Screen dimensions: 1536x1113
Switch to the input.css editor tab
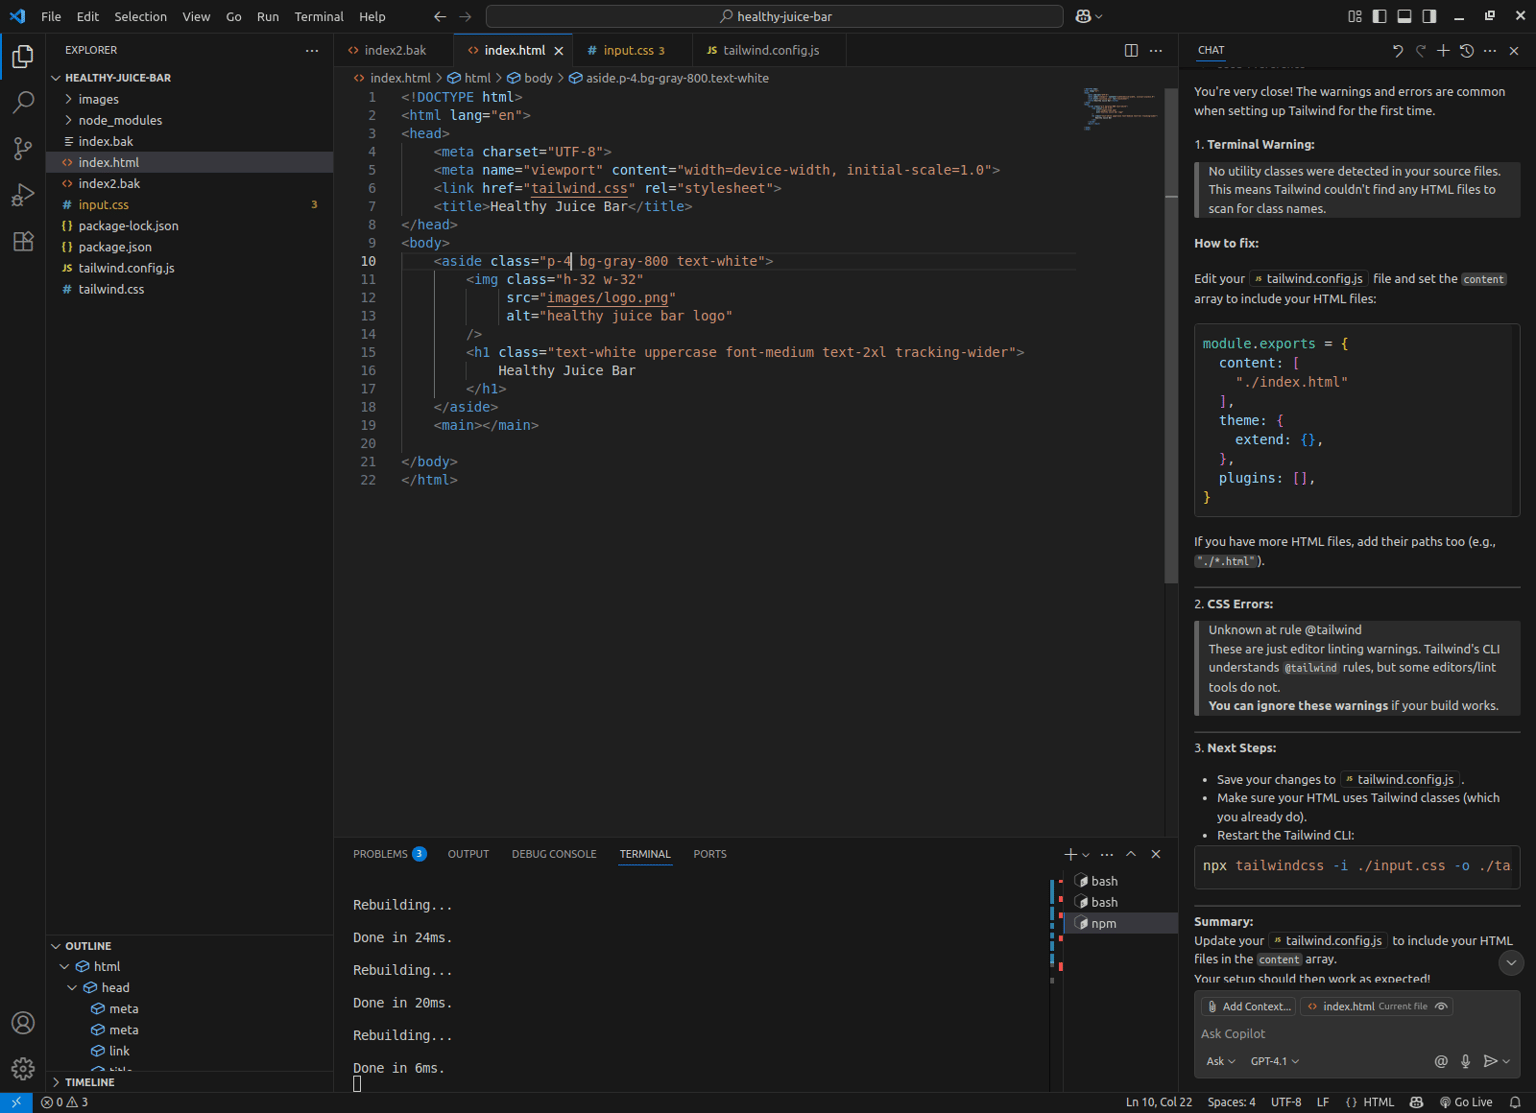coord(634,50)
